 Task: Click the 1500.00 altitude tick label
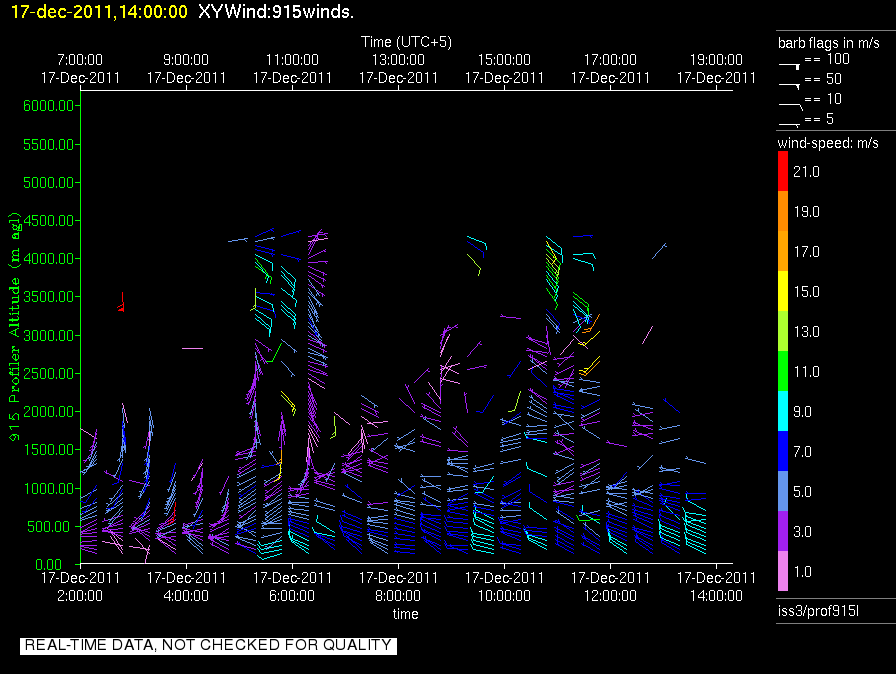[x=49, y=450]
